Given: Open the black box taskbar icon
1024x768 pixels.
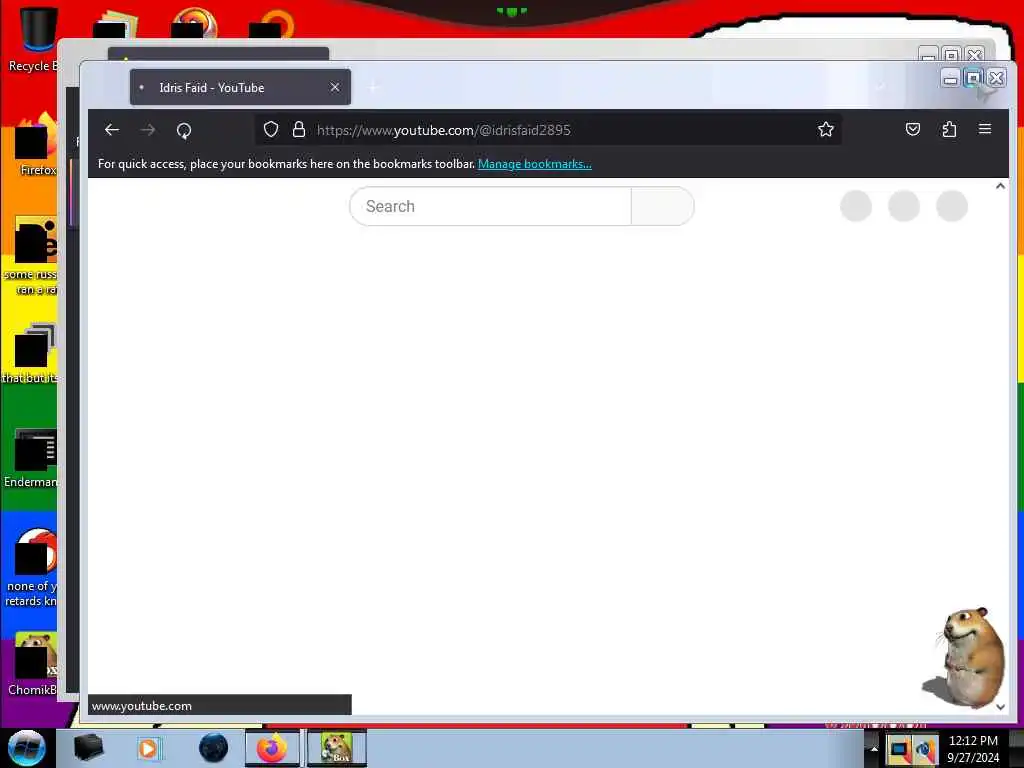Looking at the screenshot, I should point(88,748).
